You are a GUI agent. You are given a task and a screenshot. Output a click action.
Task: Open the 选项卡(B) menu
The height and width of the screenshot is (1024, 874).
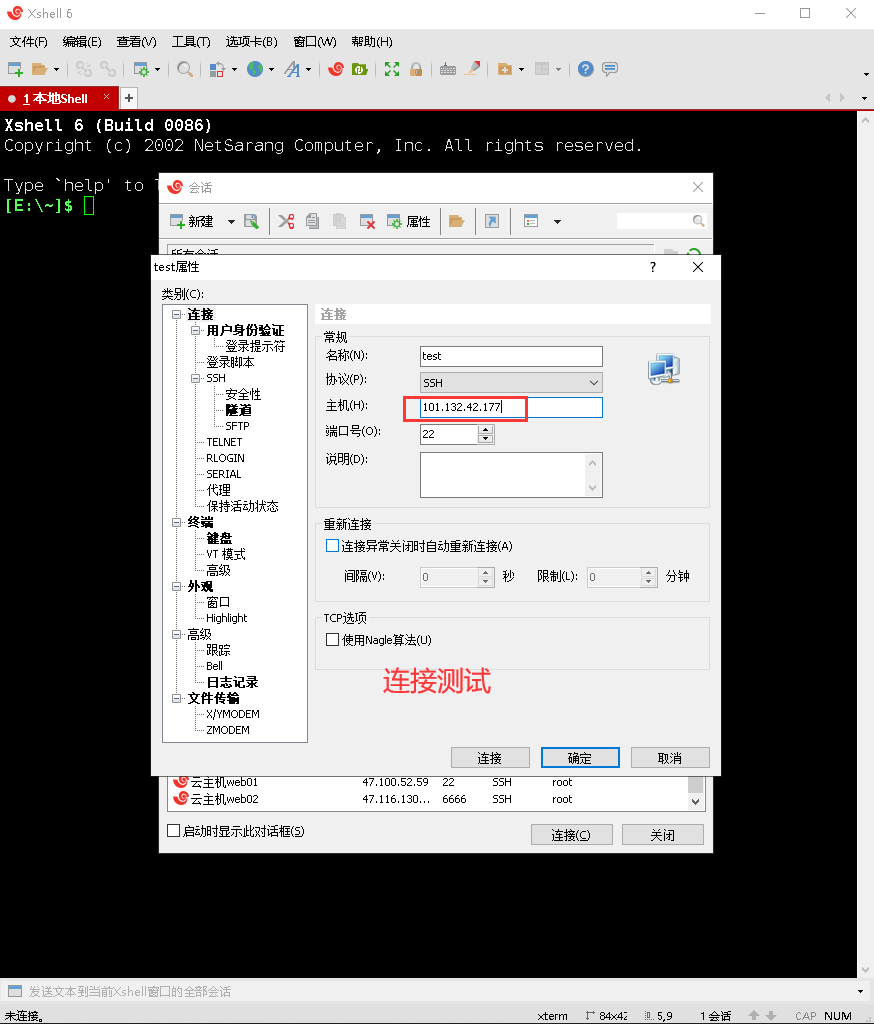click(251, 42)
